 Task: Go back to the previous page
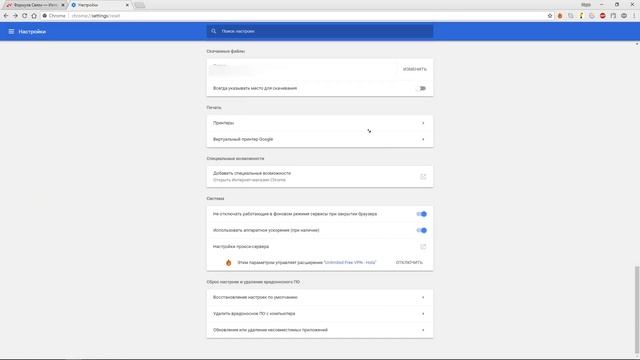click(x=6, y=16)
